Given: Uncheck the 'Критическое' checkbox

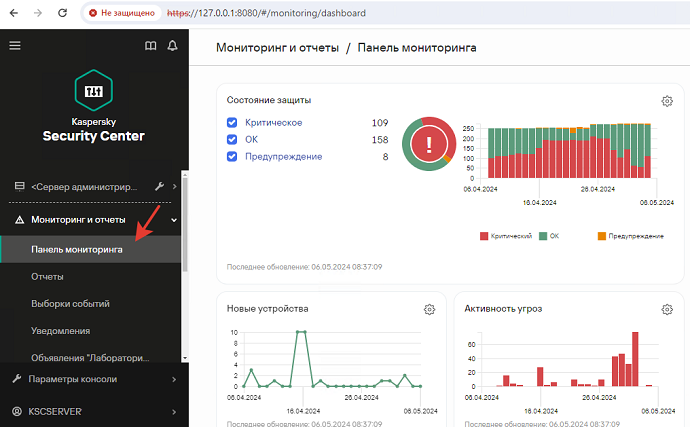Looking at the screenshot, I should coord(232,122).
